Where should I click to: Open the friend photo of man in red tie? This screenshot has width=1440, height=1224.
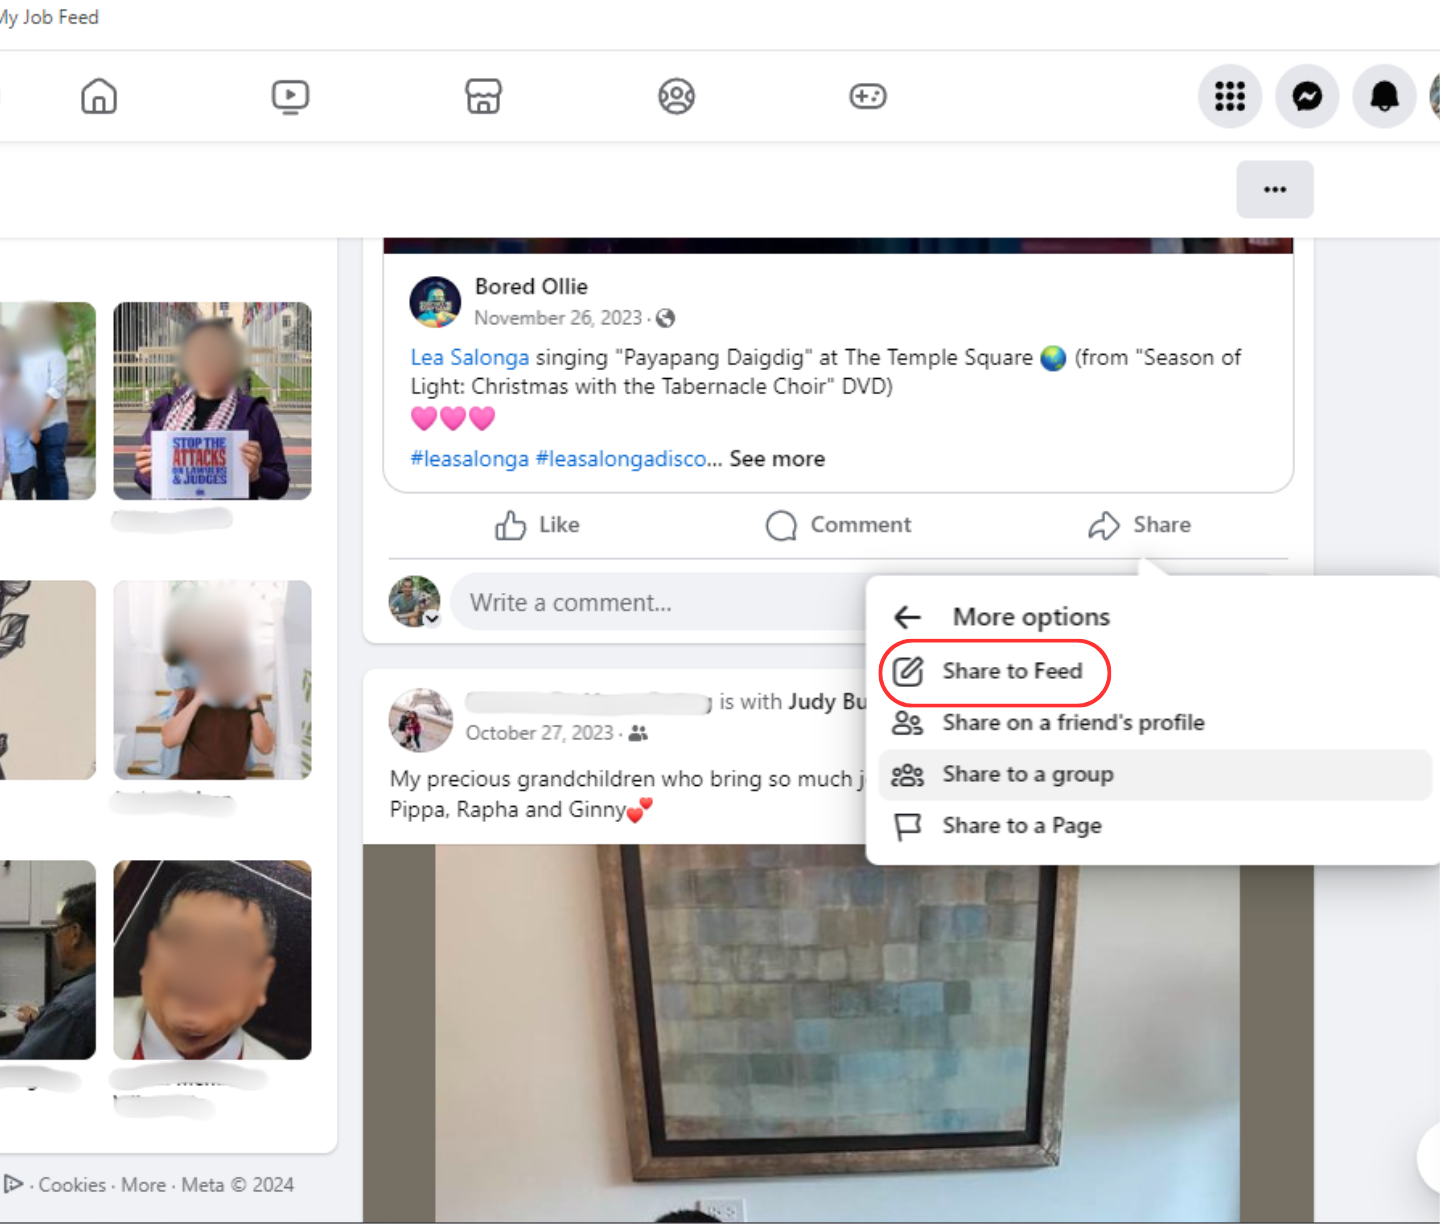(212, 960)
